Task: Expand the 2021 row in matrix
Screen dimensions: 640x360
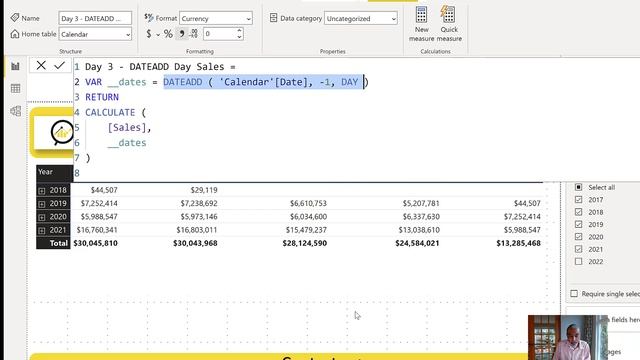Action: [42, 230]
